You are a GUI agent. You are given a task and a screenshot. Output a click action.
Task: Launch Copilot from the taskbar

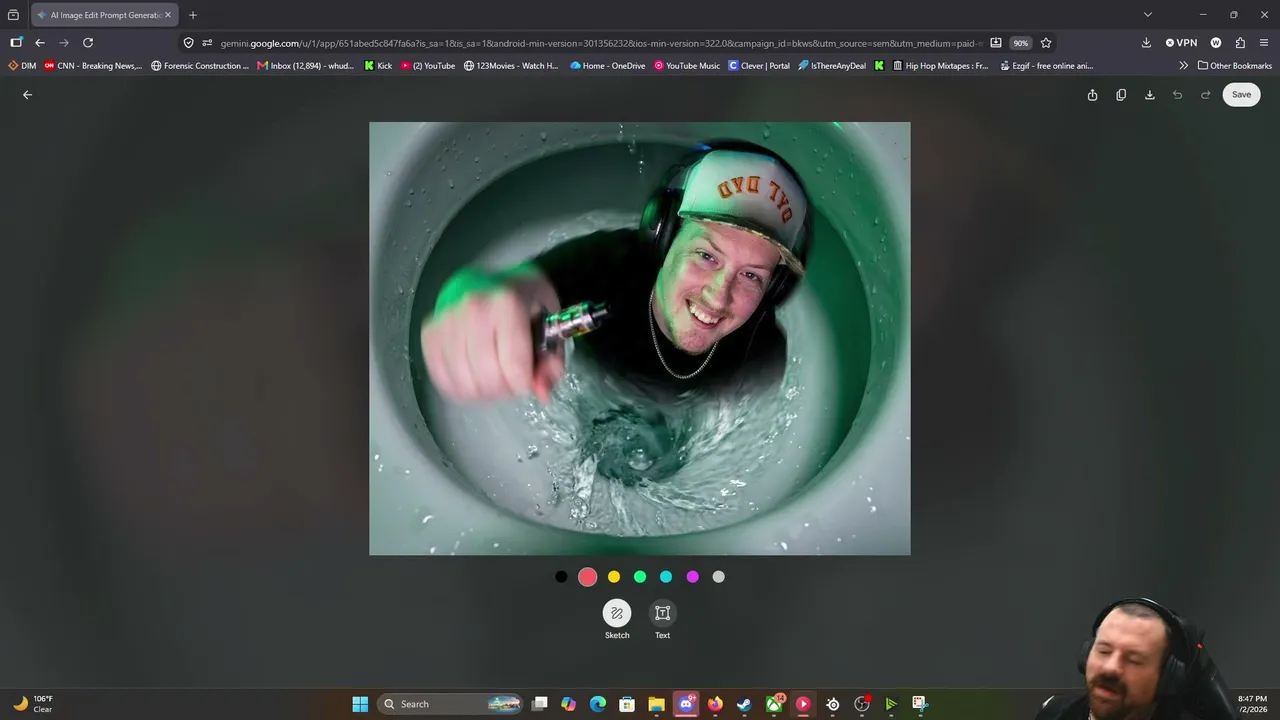coord(569,704)
